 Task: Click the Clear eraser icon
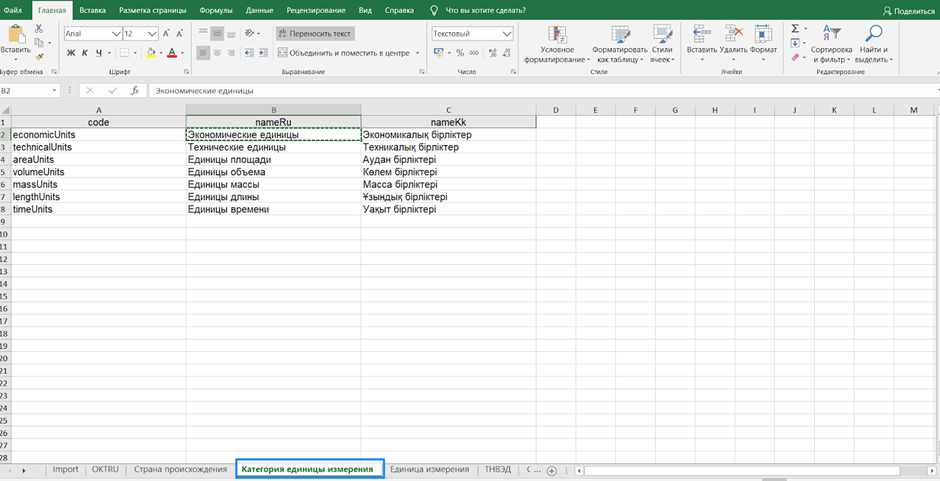point(795,57)
